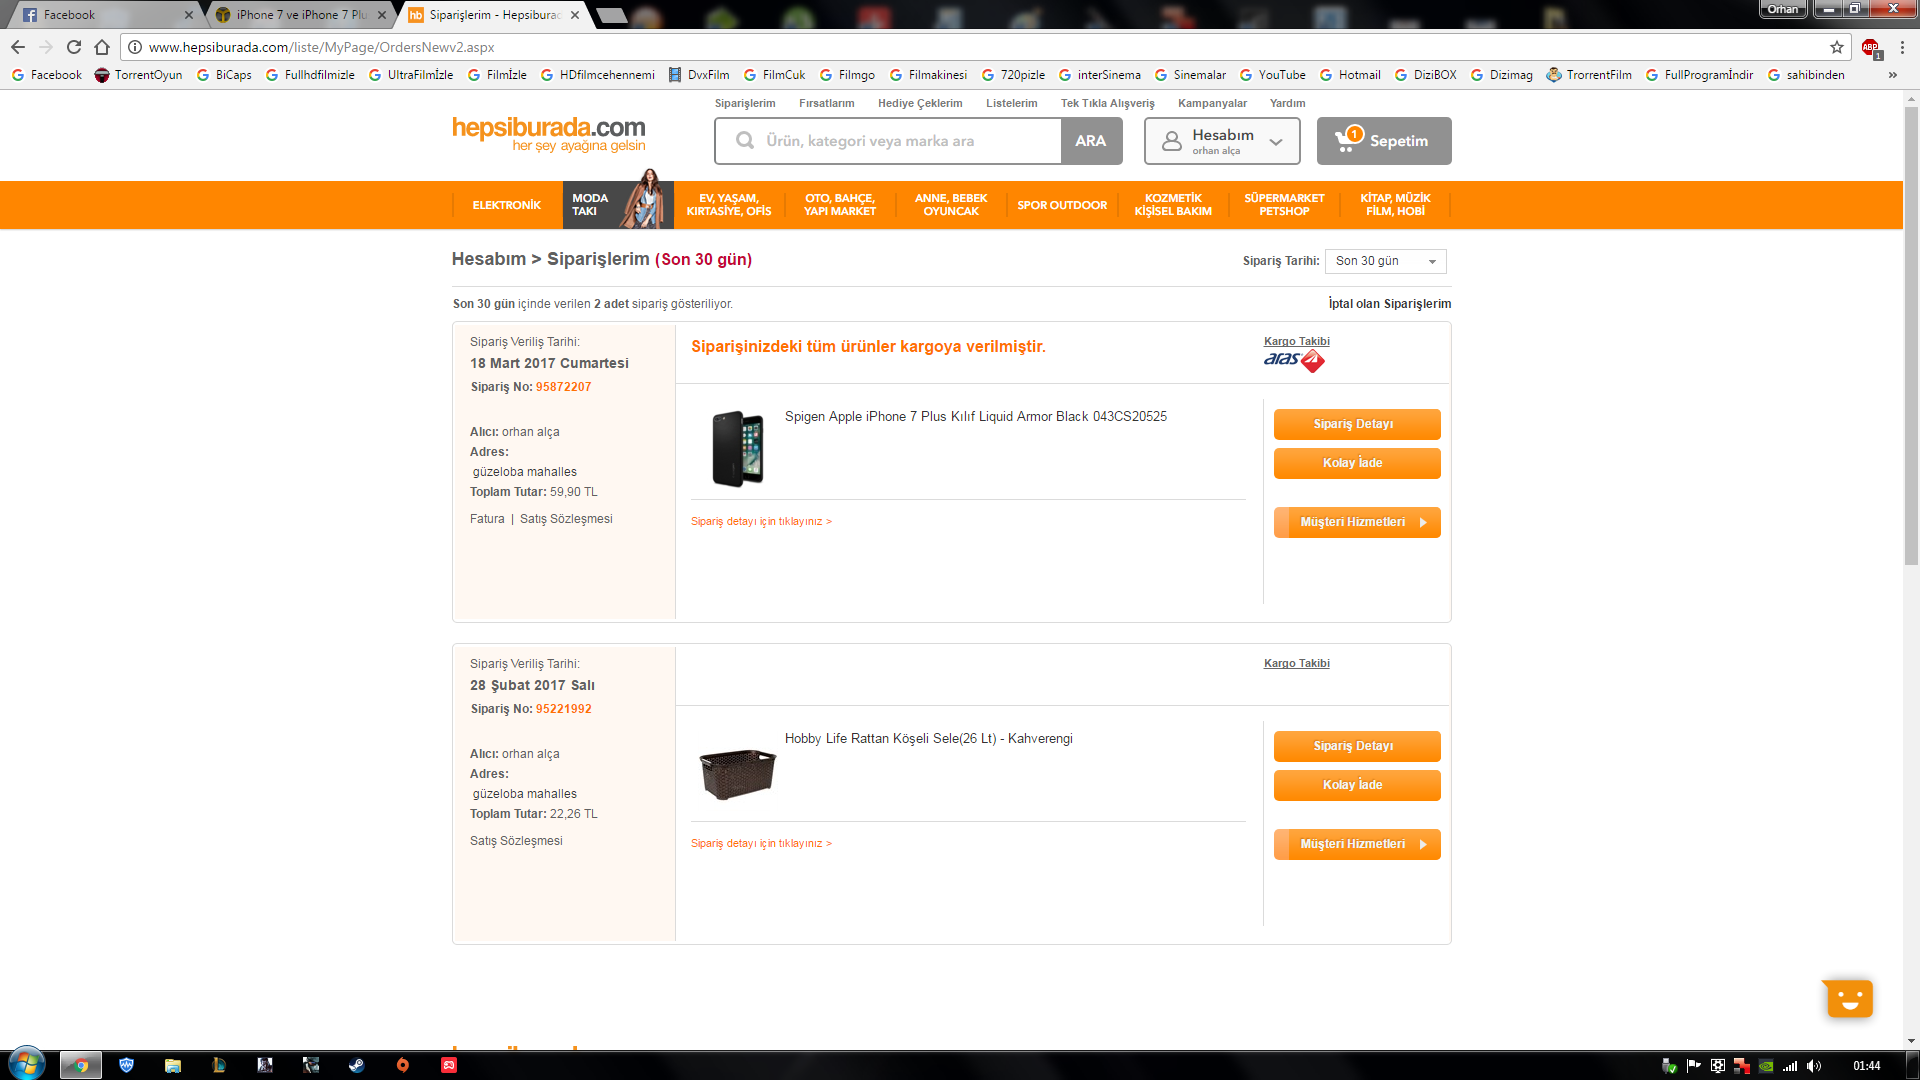
Task: Open Kargo Takibi for the iPhone case order
Action: click(x=1297, y=341)
